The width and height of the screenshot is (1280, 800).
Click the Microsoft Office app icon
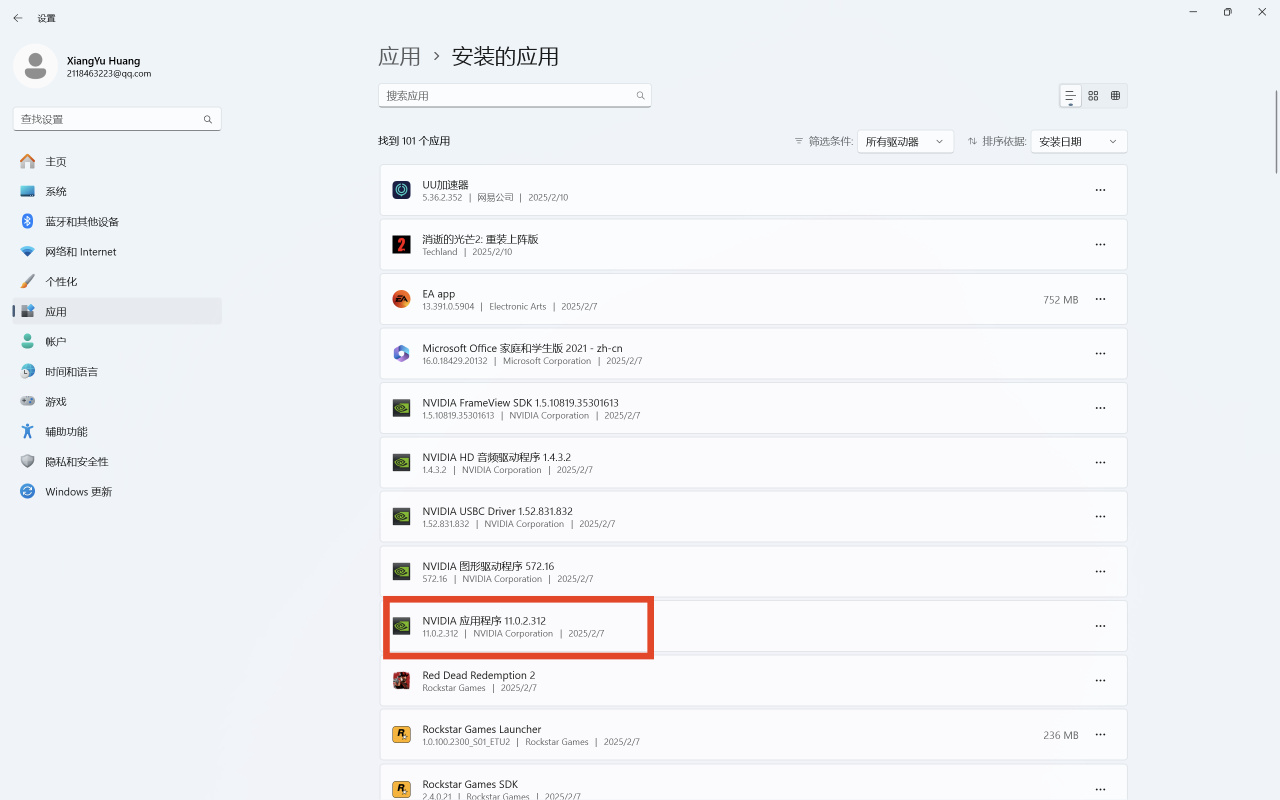pyautogui.click(x=401, y=353)
